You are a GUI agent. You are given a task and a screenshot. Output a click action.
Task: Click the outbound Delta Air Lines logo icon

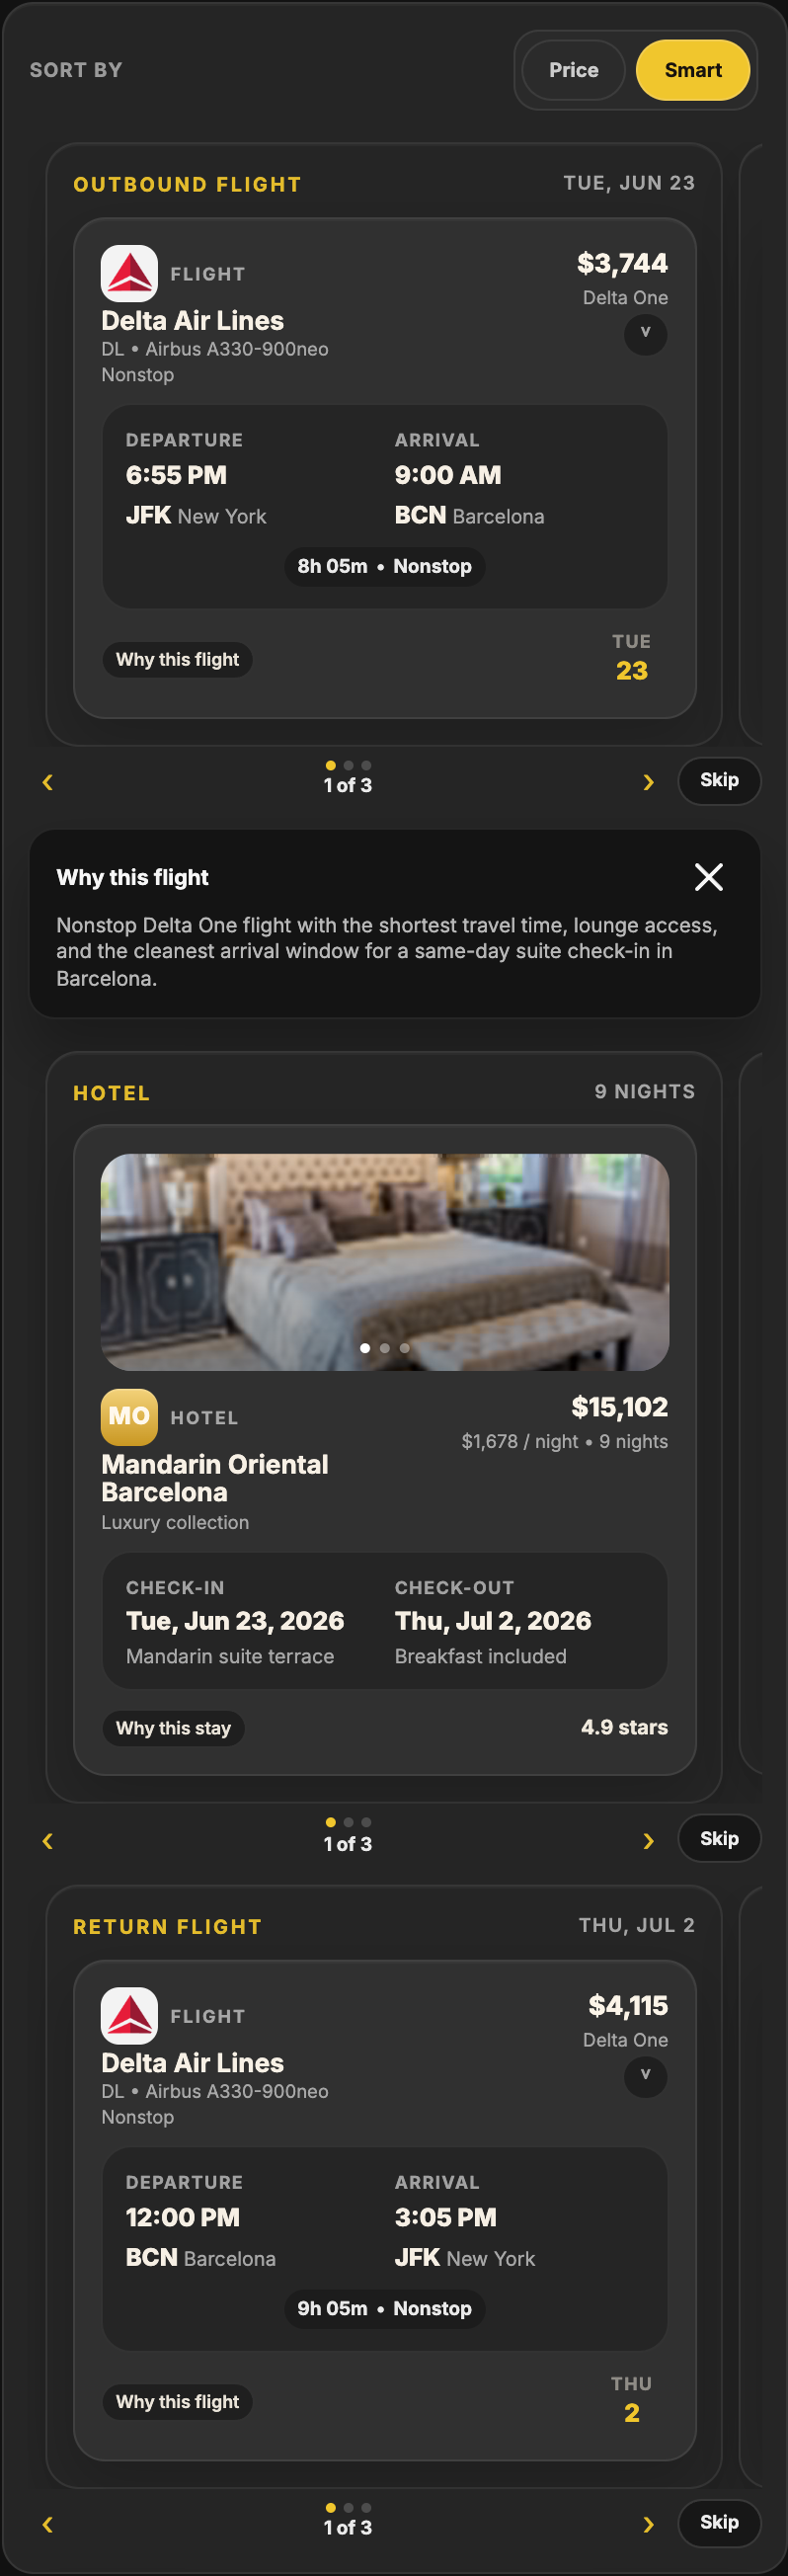coord(129,273)
